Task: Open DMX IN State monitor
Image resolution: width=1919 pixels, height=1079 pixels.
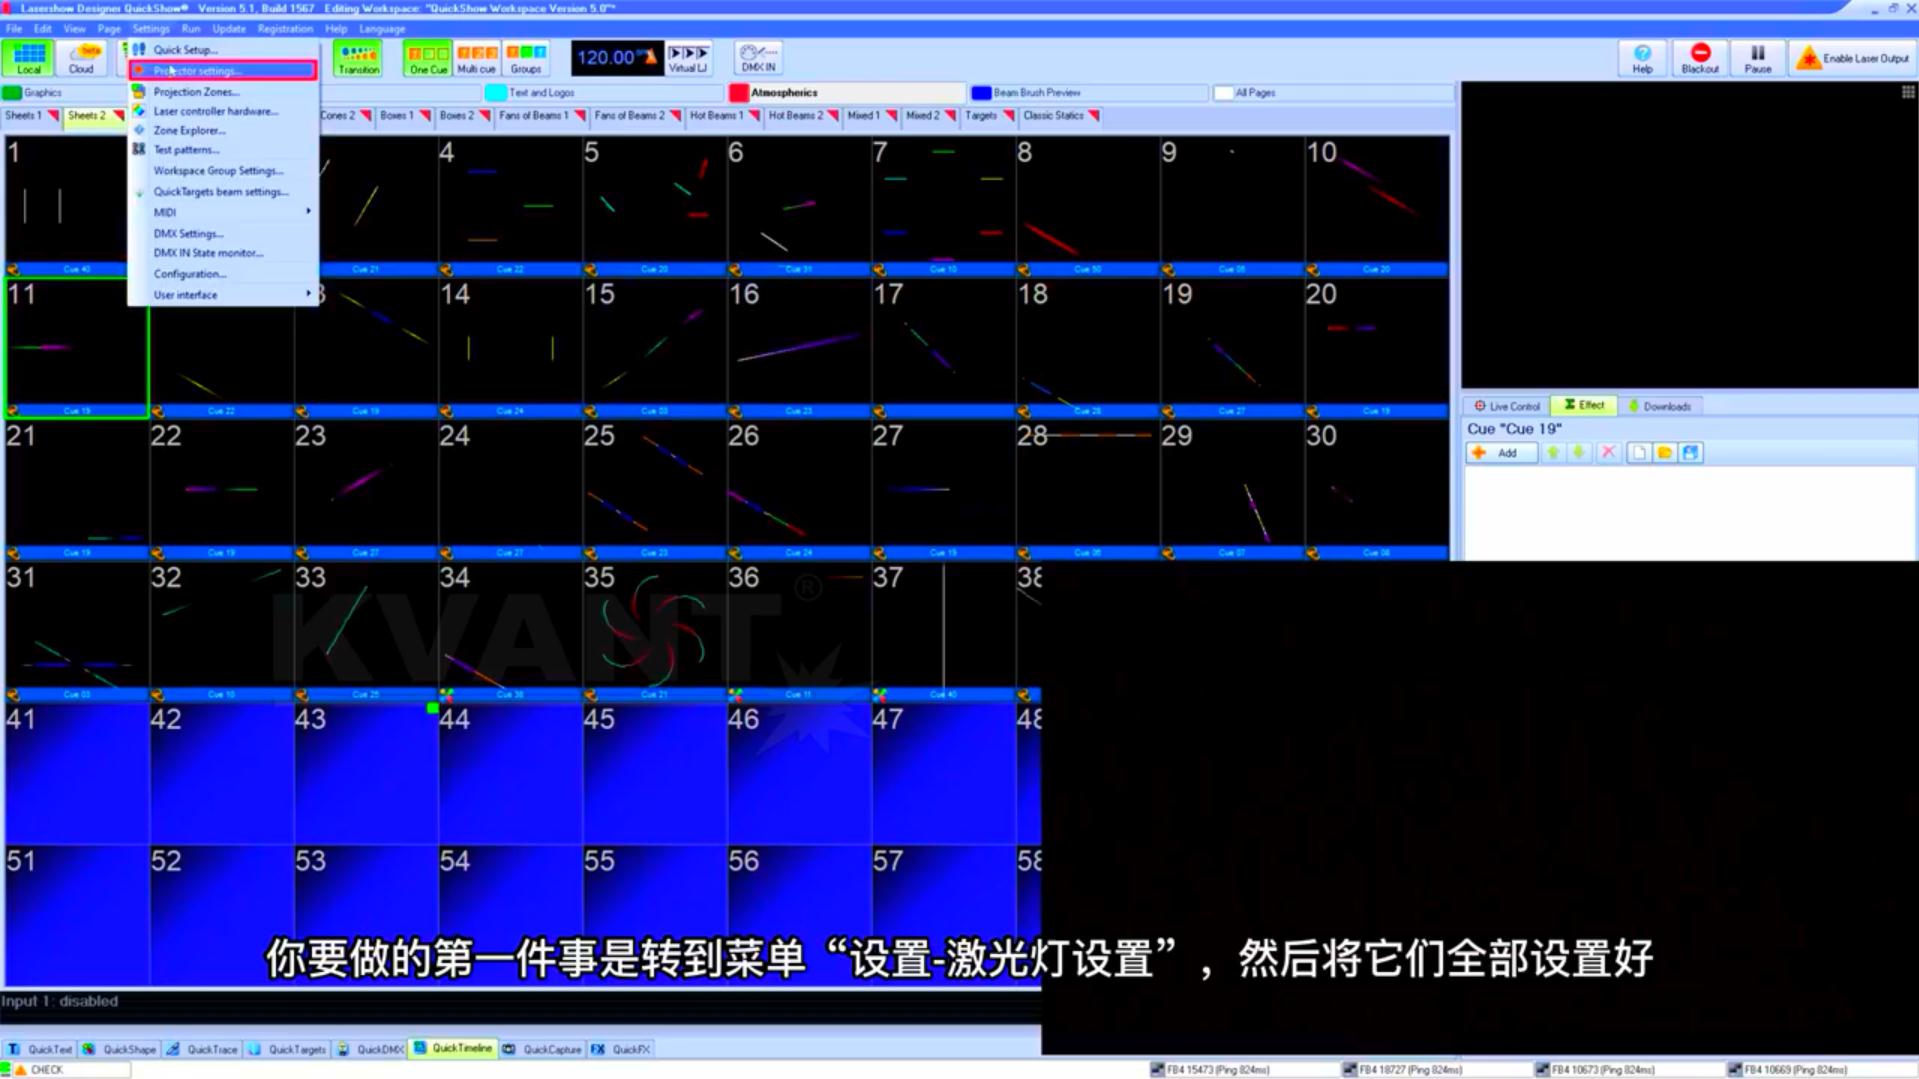Action: point(223,253)
